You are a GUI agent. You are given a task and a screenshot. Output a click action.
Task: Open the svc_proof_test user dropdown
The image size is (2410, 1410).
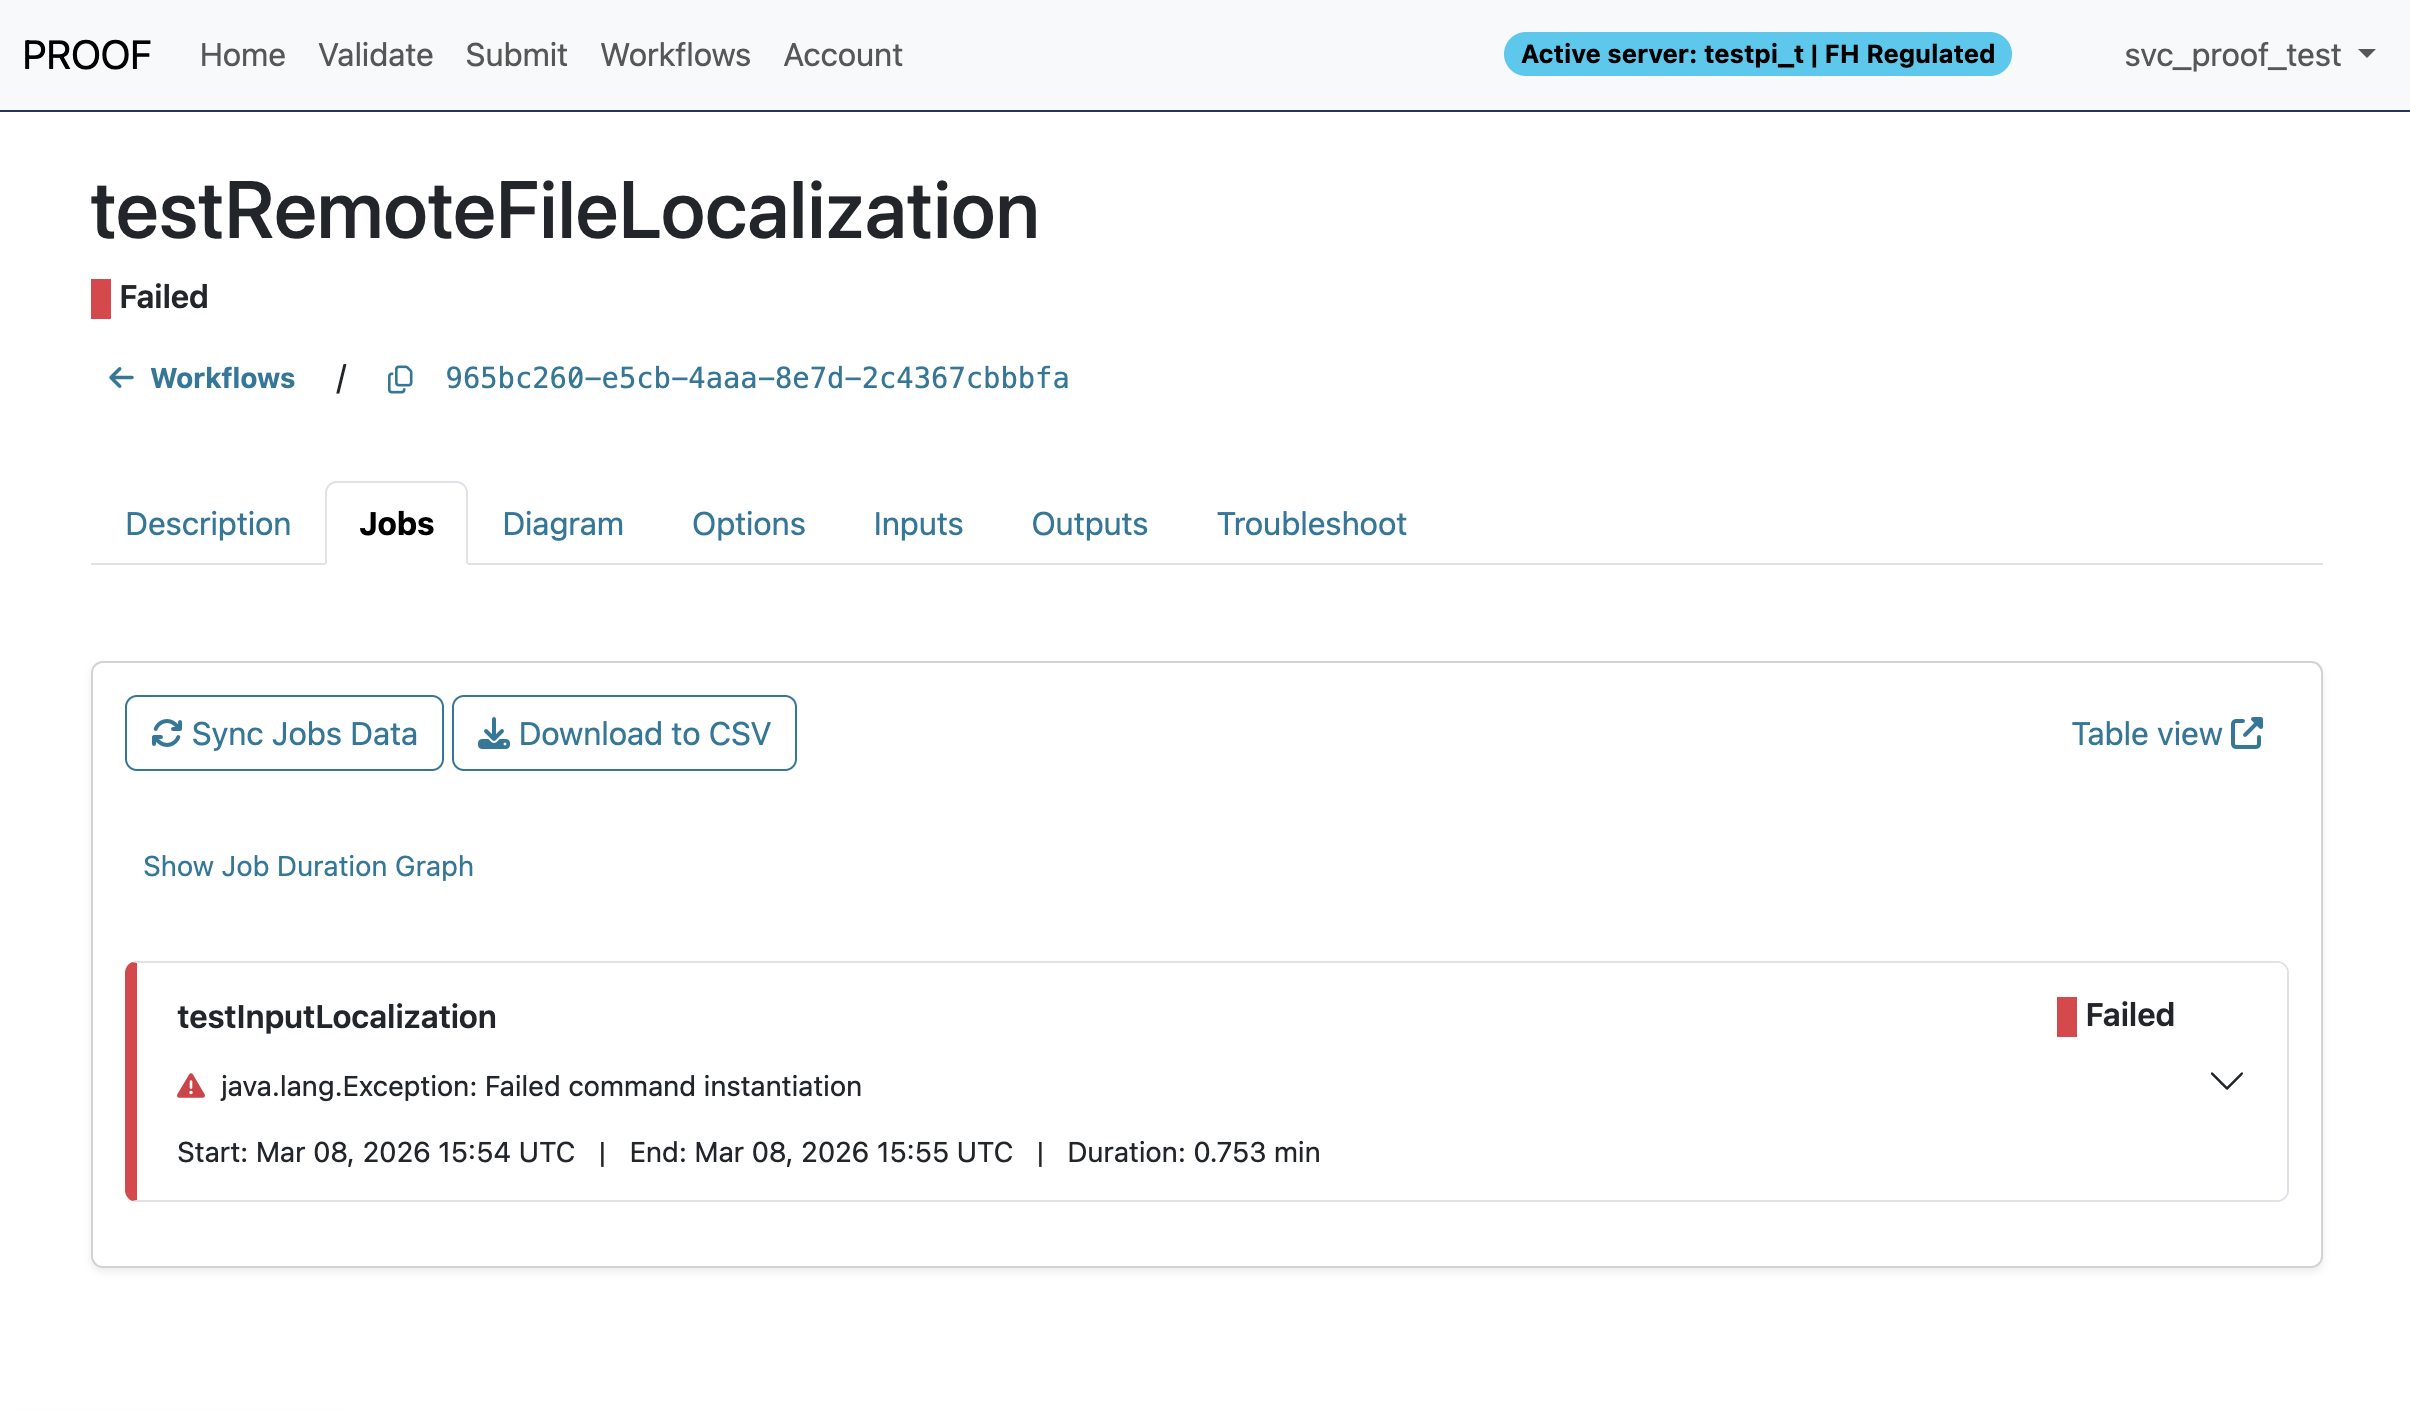click(2249, 55)
